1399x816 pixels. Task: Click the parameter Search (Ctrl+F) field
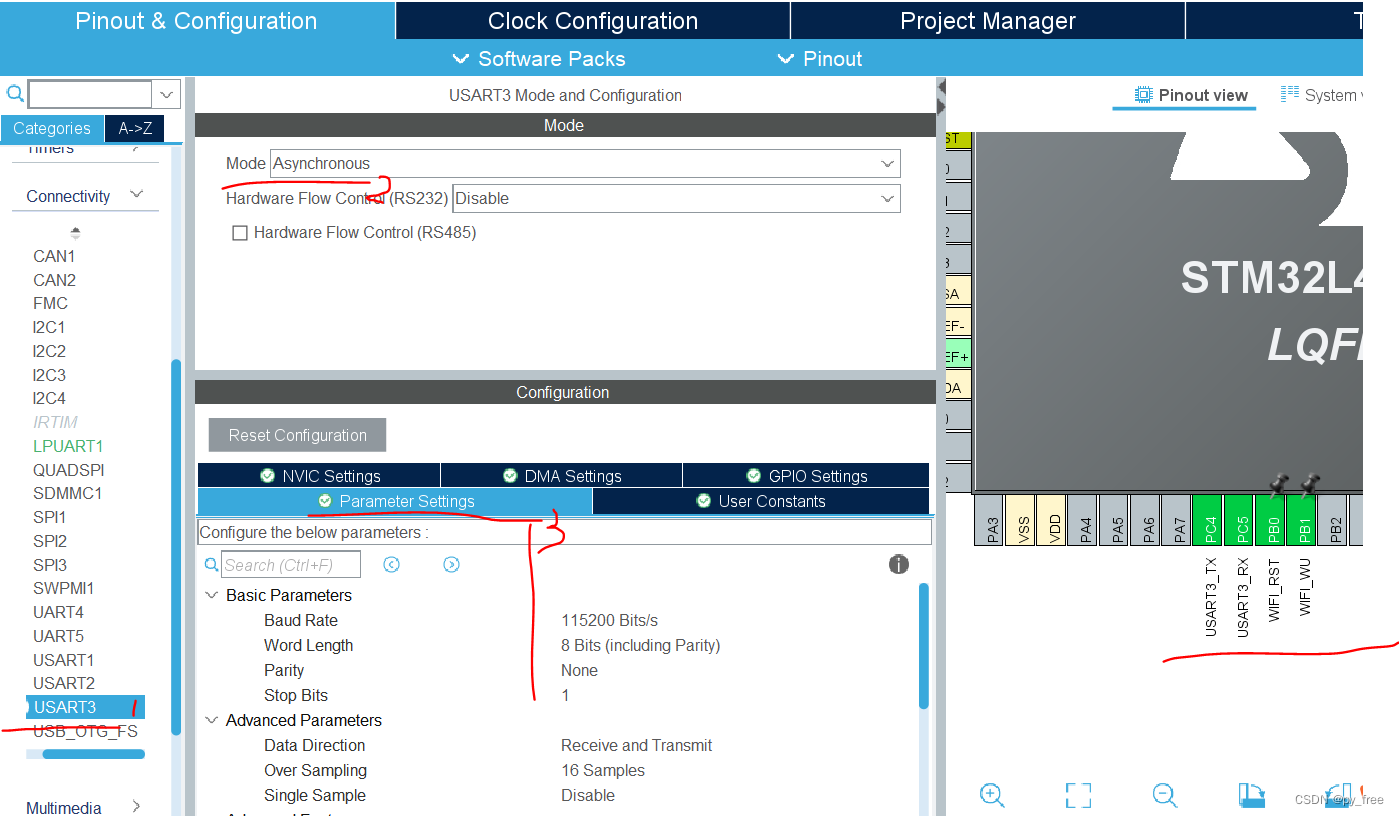coord(291,565)
